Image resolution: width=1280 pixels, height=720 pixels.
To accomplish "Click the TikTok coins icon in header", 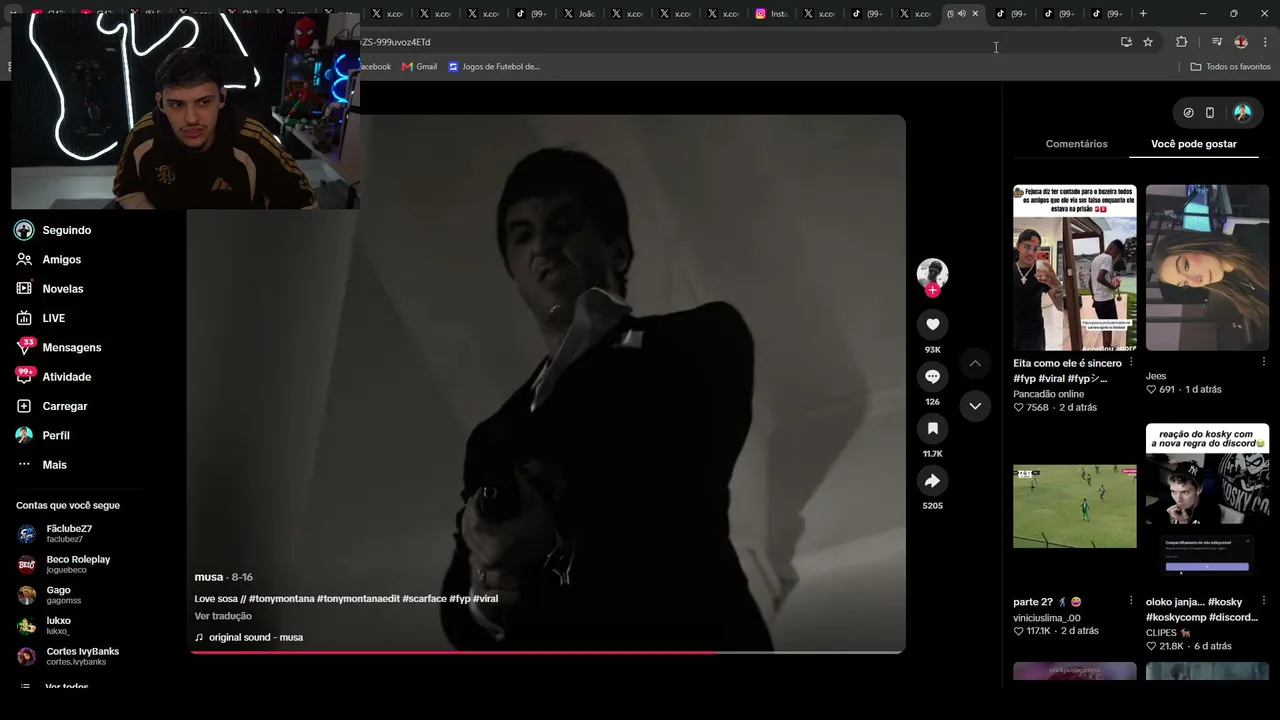I will [1188, 113].
